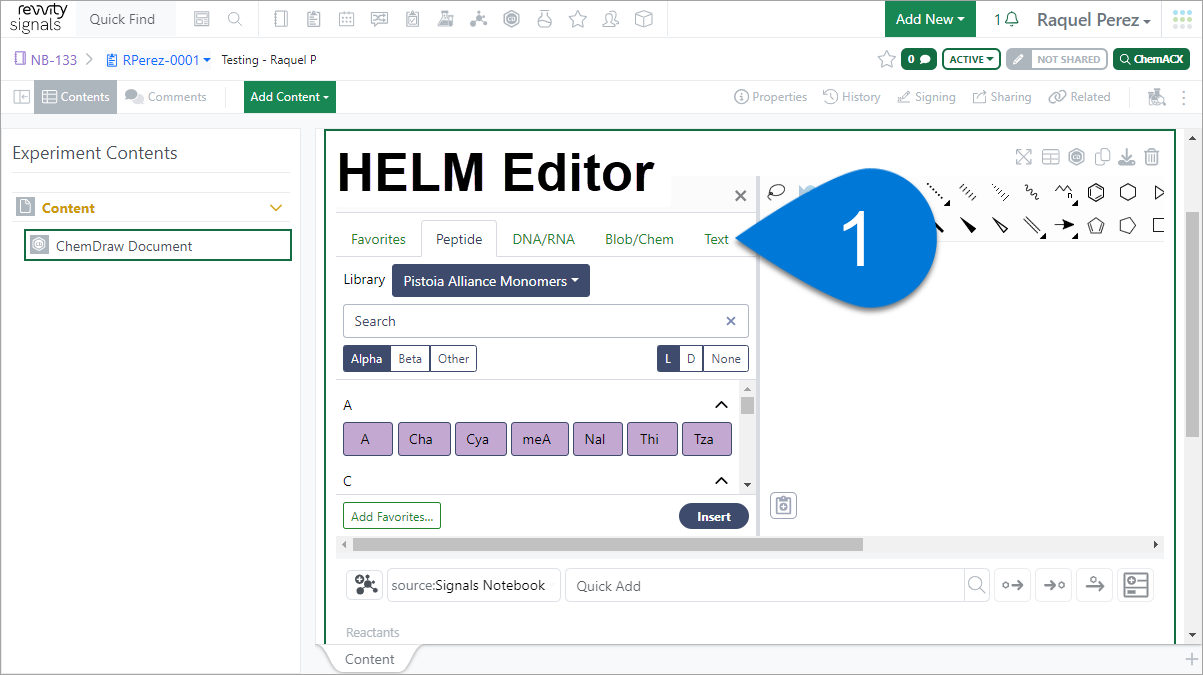Delete the ChemDraw document via trash icon
The width and height of the screenshot is (1203, 675).
(1152, 156)
